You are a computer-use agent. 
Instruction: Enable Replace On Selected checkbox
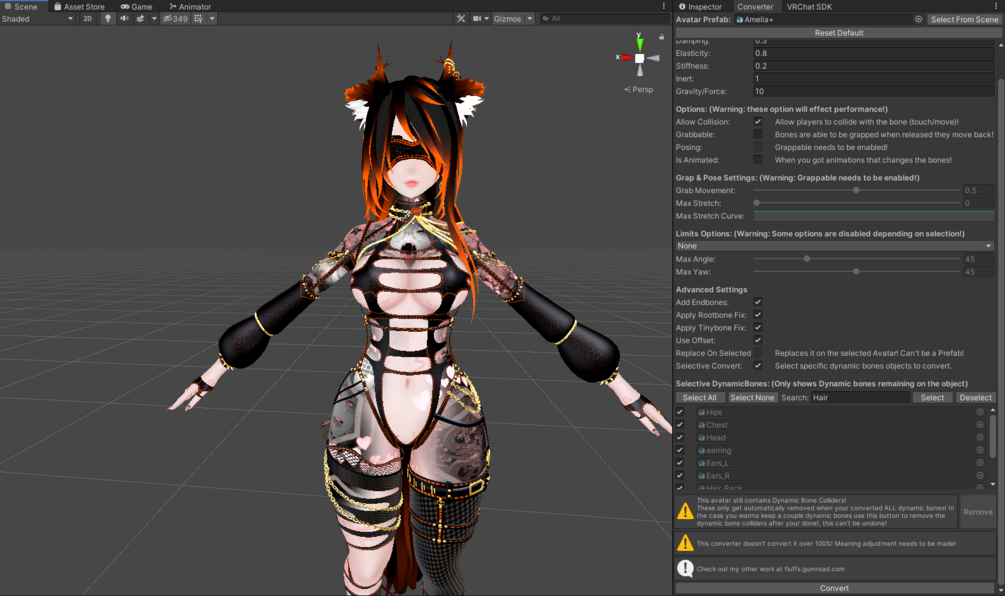coord(758,353)
